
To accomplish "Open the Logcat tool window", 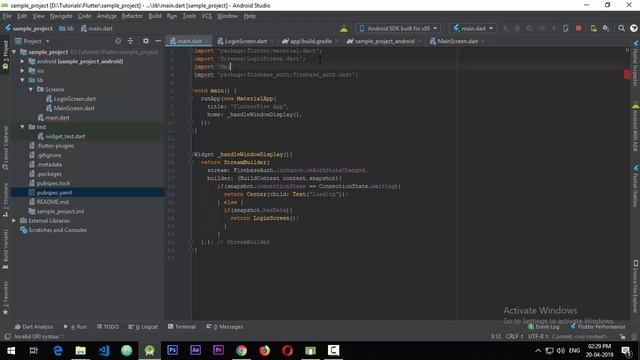I will (x=143, y=327).
